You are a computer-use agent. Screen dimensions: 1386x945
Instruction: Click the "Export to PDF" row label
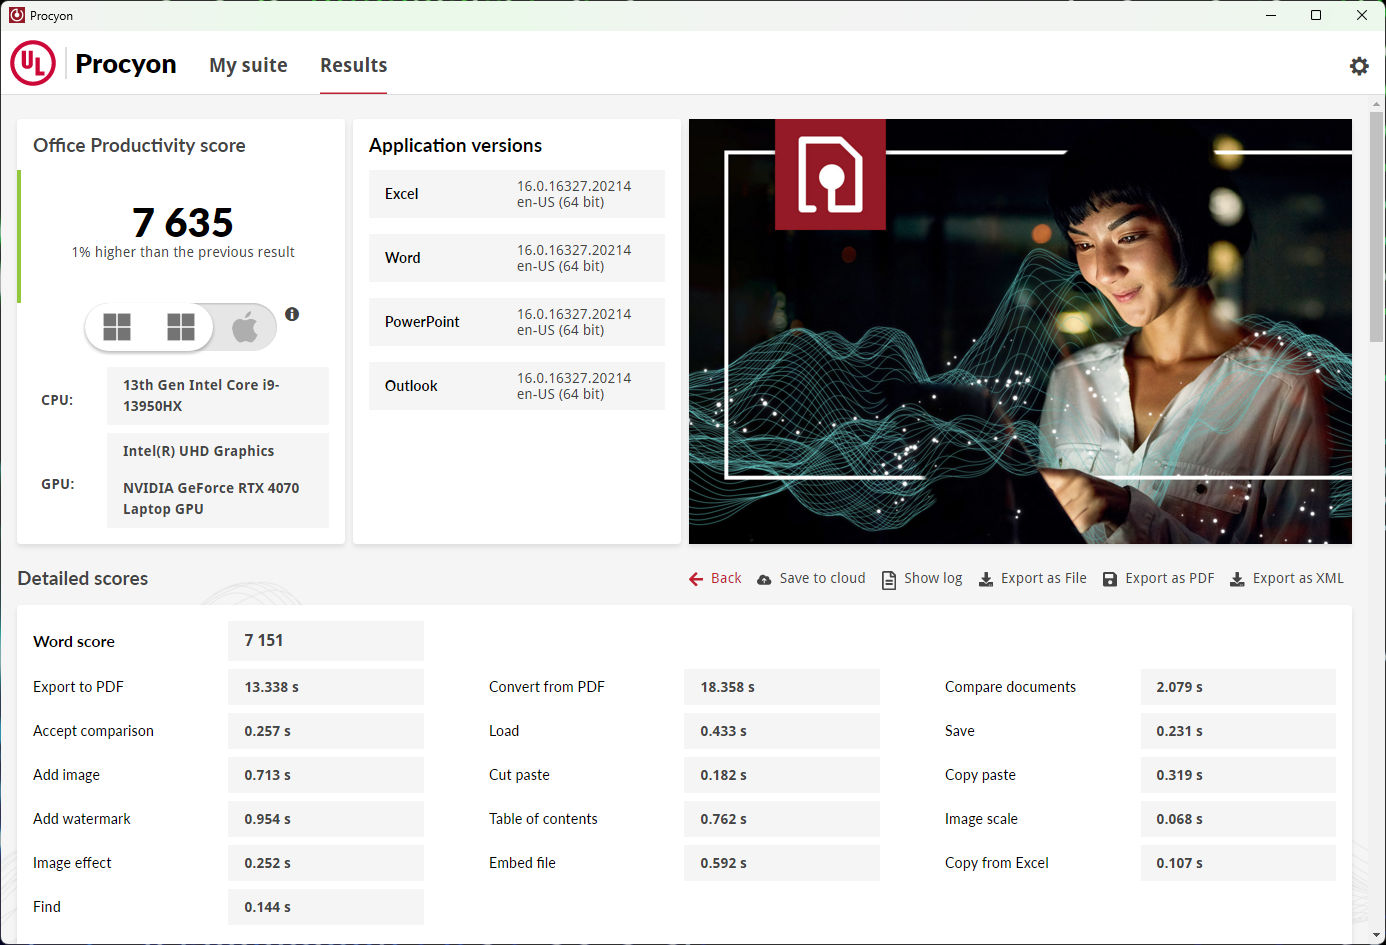(x=78, y=687)
